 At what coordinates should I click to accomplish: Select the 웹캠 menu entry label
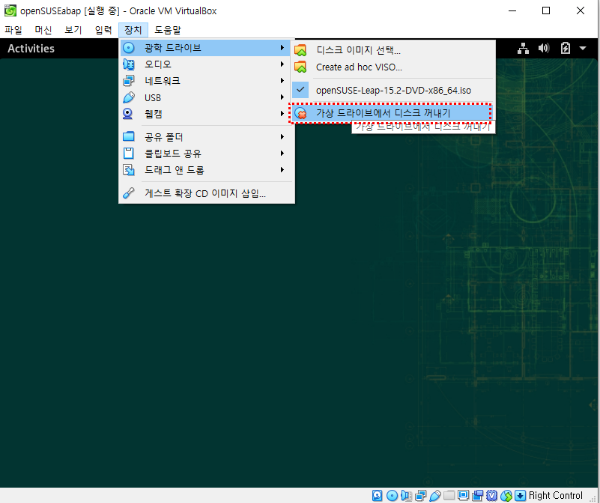(153, 114)
